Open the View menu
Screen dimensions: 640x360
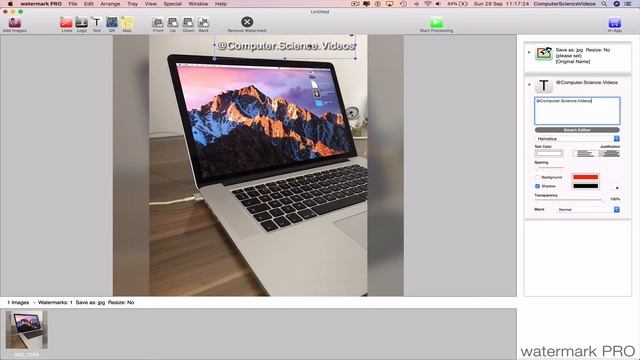click(x=151, y=4)
